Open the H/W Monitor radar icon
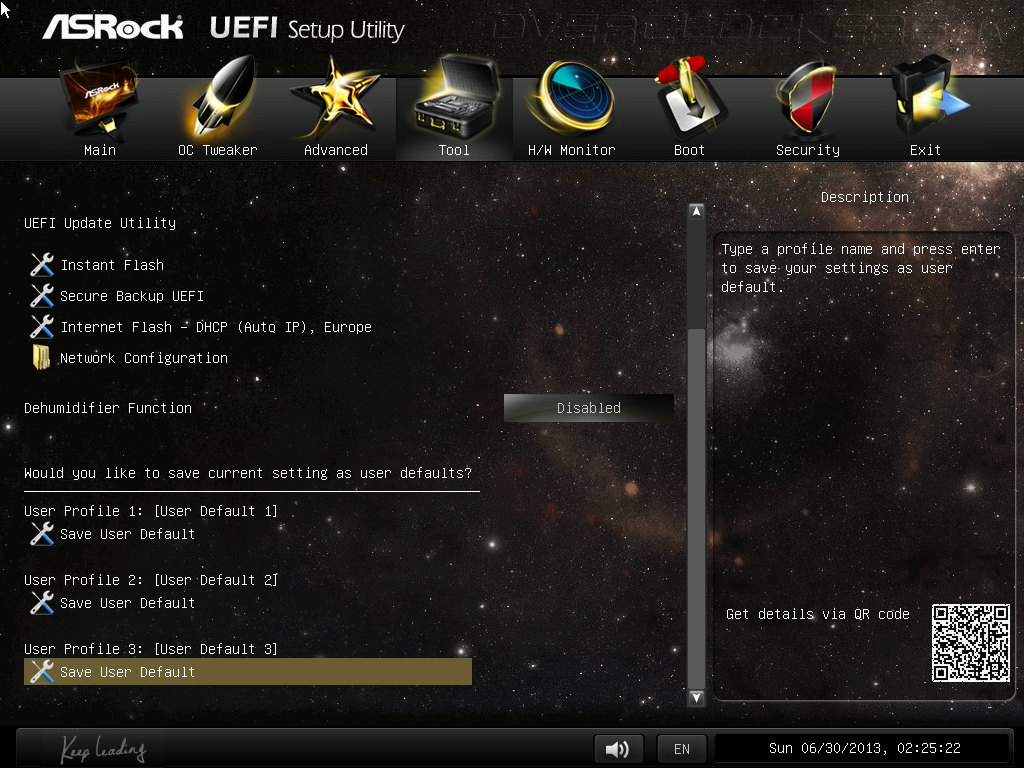The height and width of the screenshot is (768, 1024). click(x=572, y=98)
